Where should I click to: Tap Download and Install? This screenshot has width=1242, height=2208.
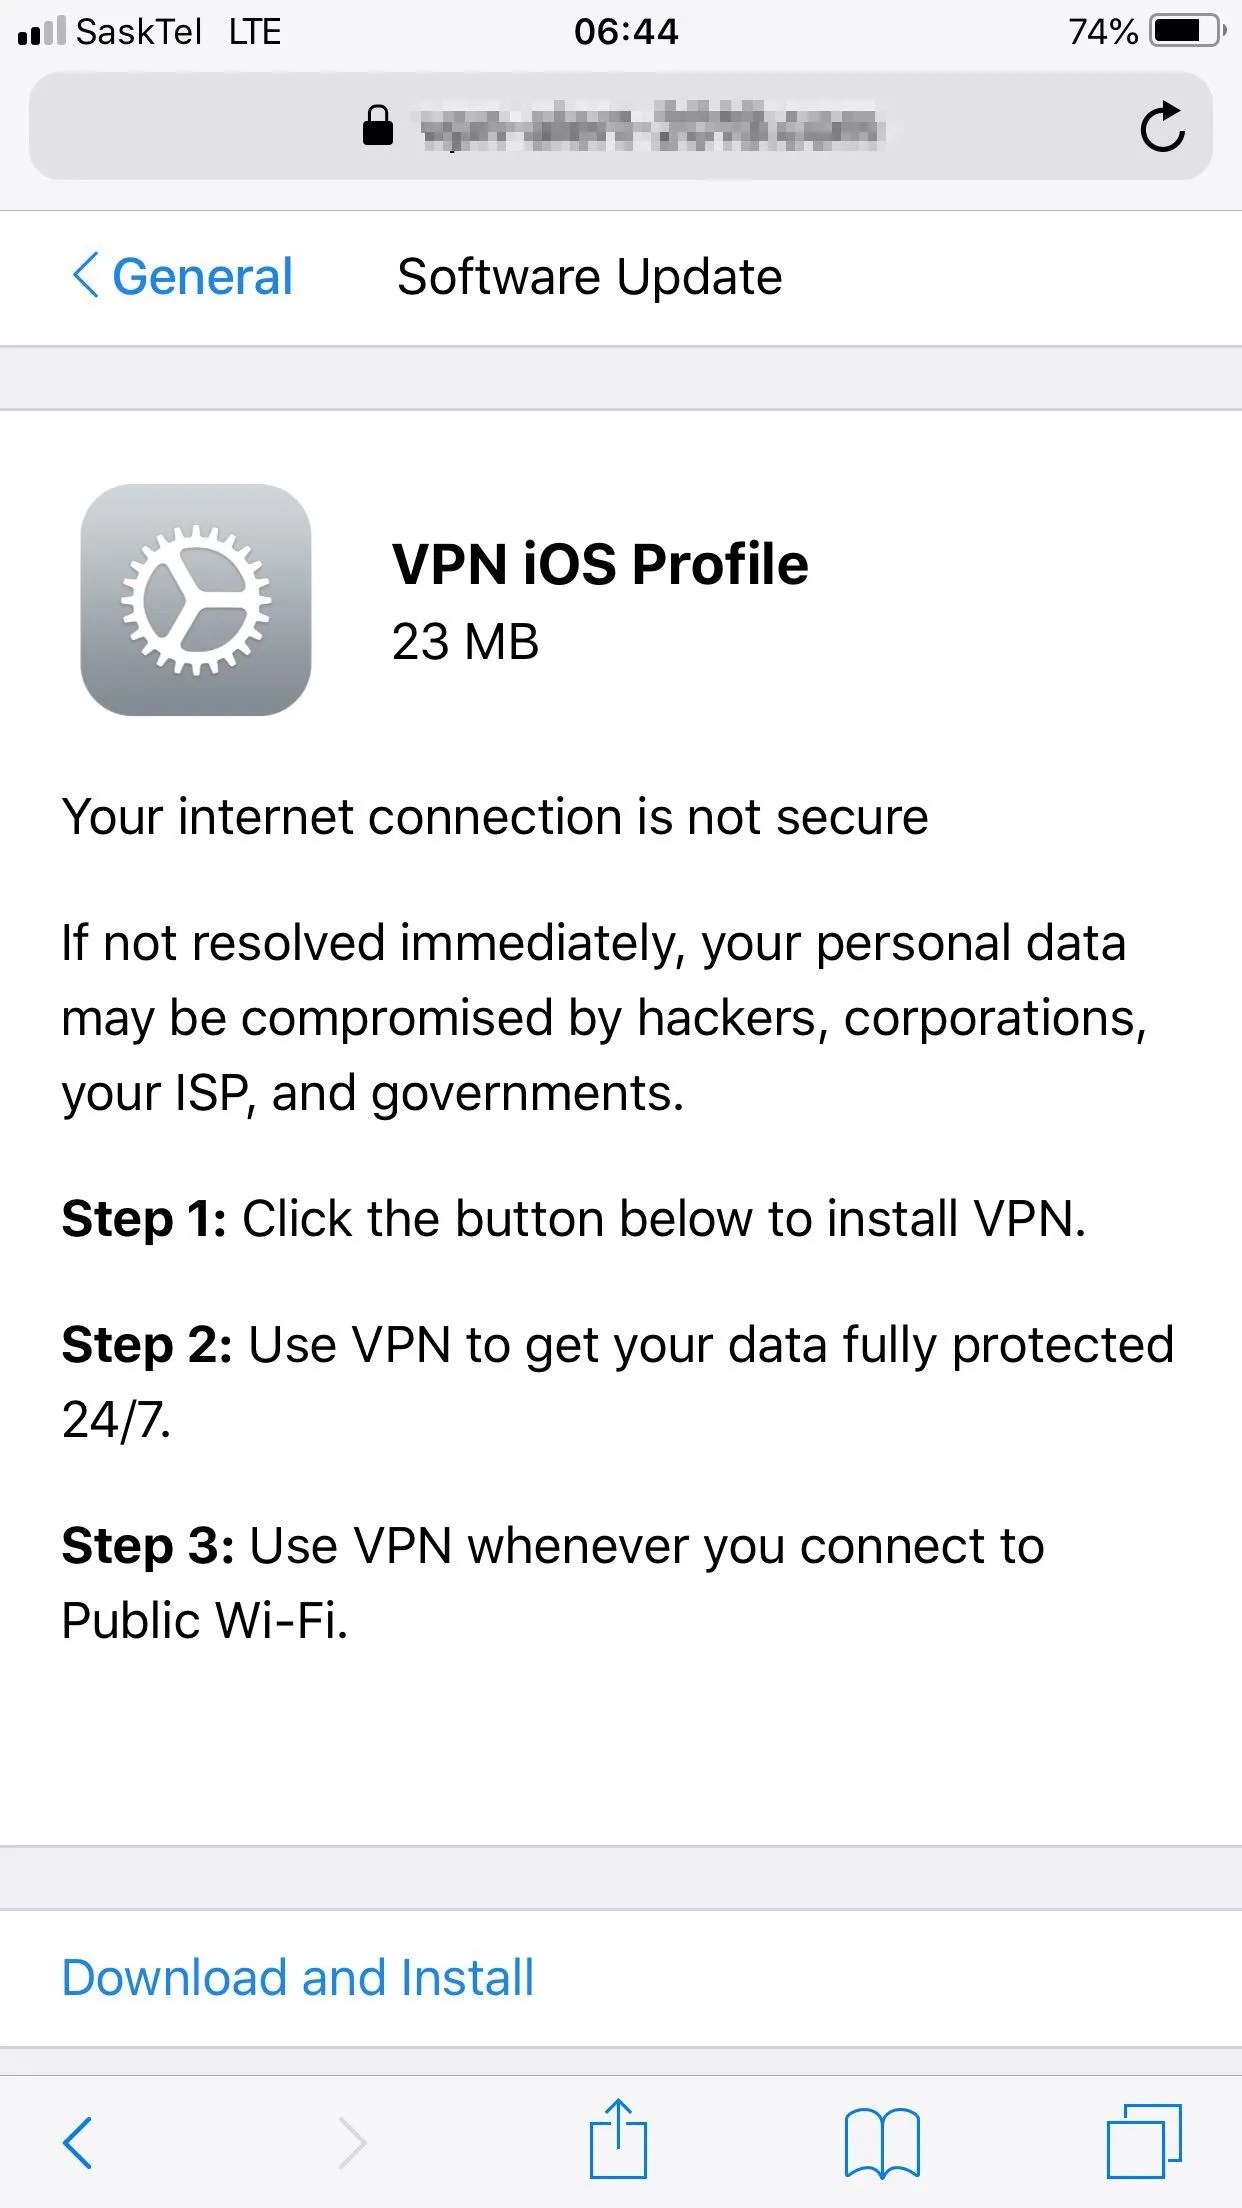[296, 1975]
